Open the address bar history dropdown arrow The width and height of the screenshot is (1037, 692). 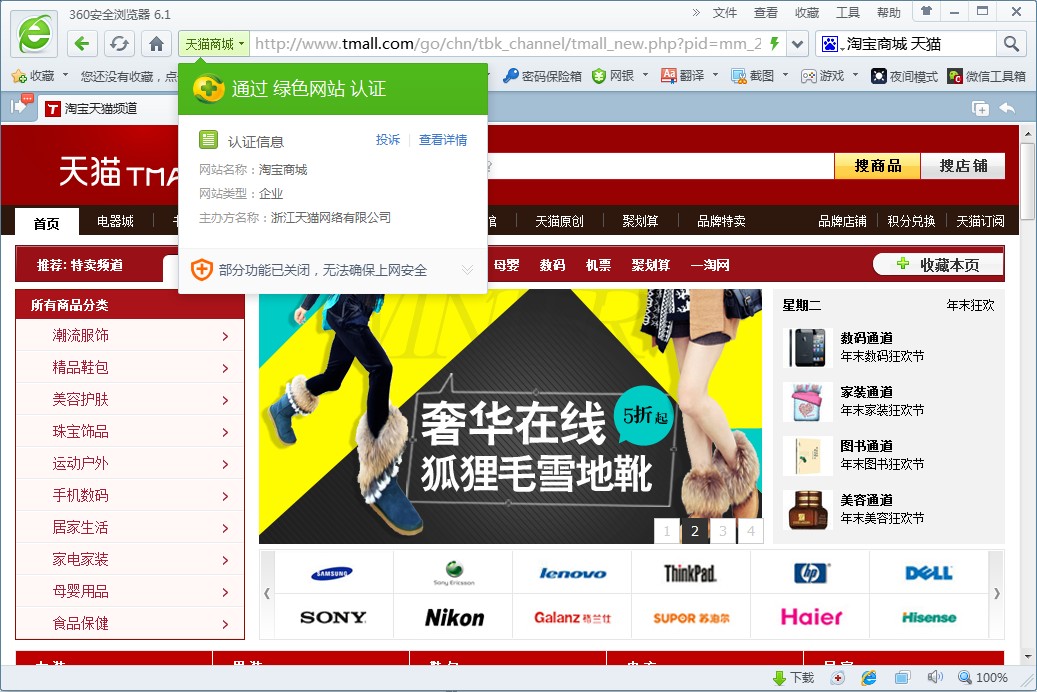point(798,44)
